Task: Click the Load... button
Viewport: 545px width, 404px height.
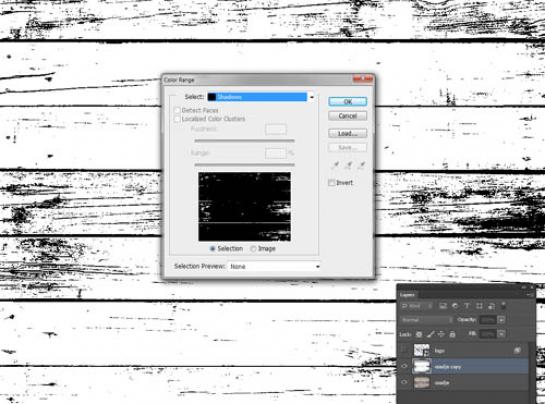Action: click(x=348, y=134)
